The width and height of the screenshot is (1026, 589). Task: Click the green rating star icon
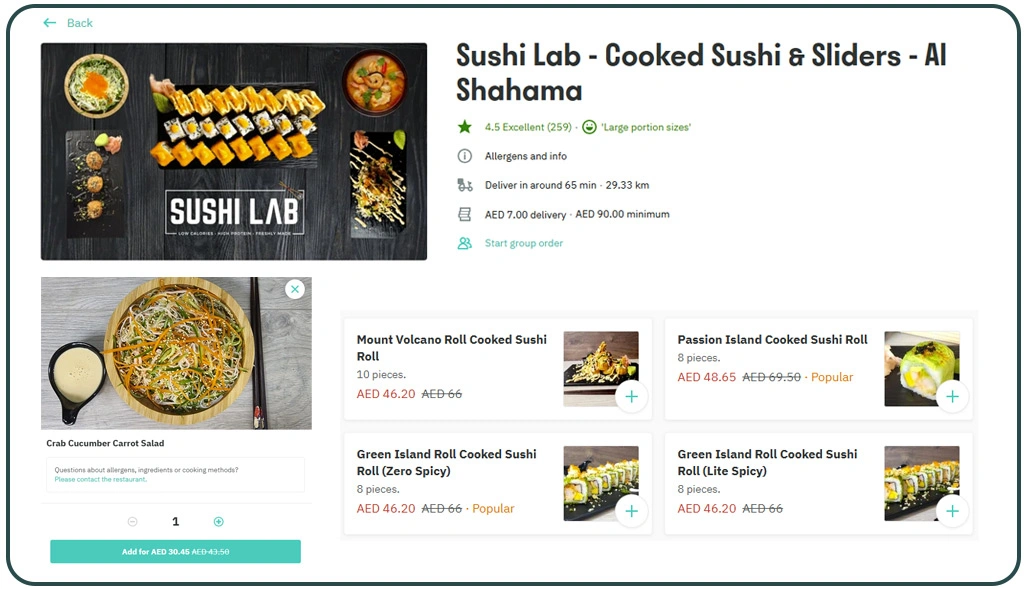click(x=464, y=127)
